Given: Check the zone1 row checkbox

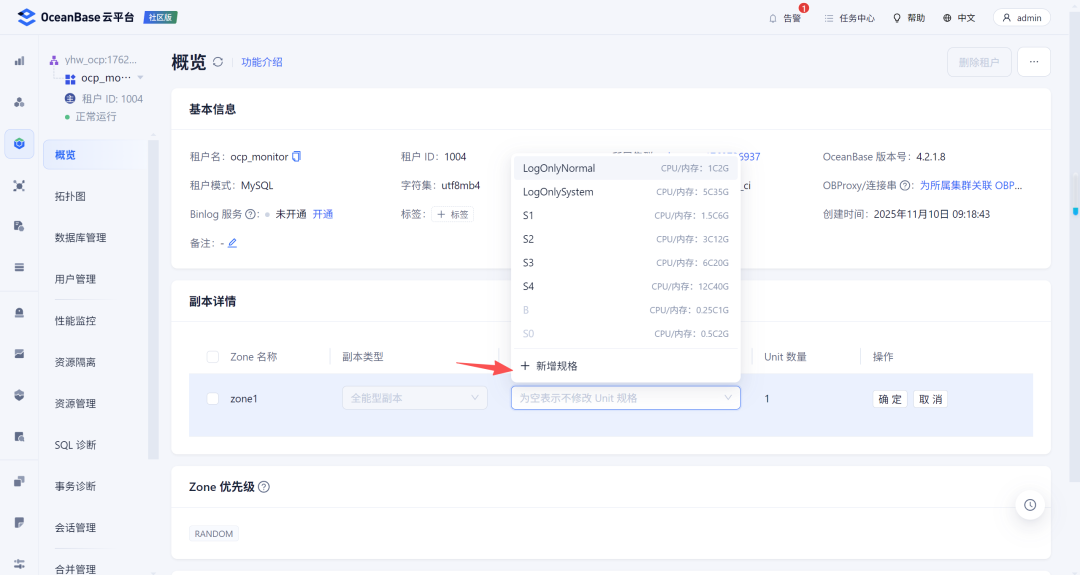Looking at the screenshot, I should click(213, 399).
